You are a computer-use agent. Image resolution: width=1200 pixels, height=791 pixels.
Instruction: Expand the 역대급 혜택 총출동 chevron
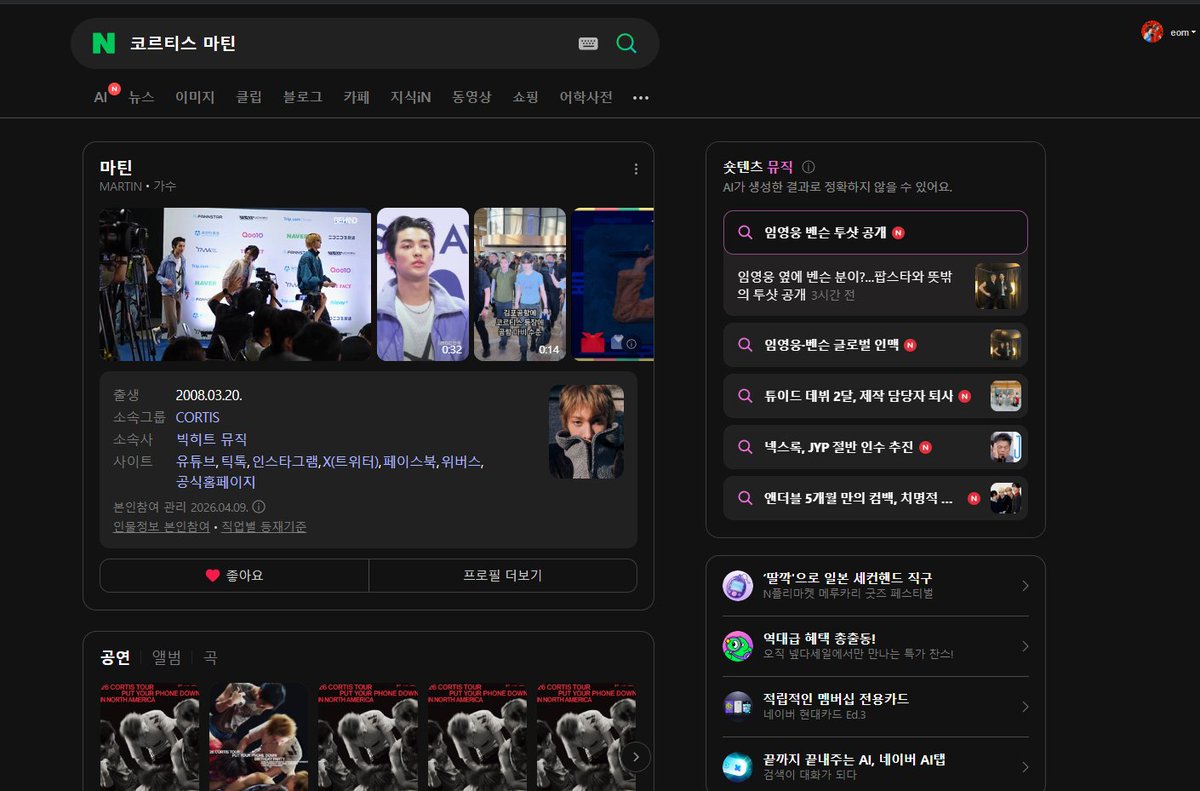pos(1025,646)
